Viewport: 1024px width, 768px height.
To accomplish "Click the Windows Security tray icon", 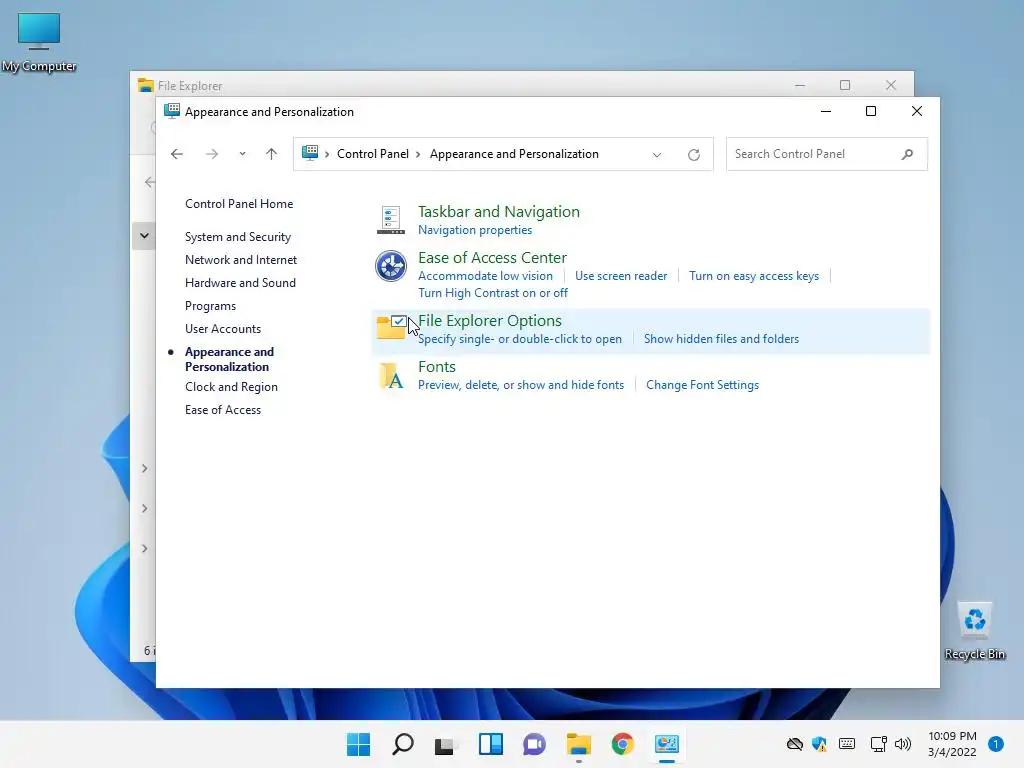I will [819, 744].
